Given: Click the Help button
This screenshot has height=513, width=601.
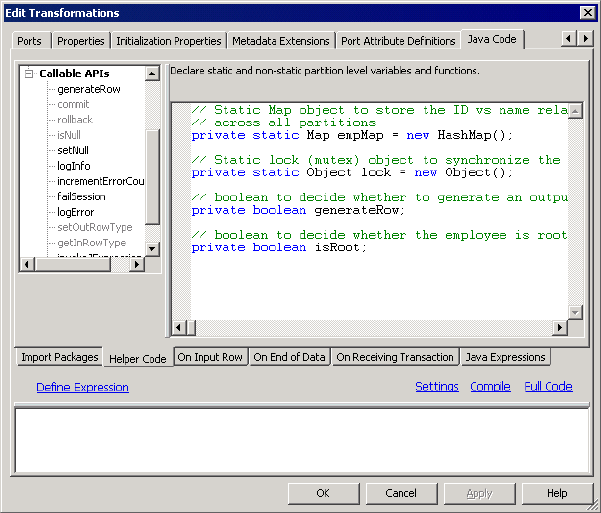Looking at the screenshot, I should point(557,493).
